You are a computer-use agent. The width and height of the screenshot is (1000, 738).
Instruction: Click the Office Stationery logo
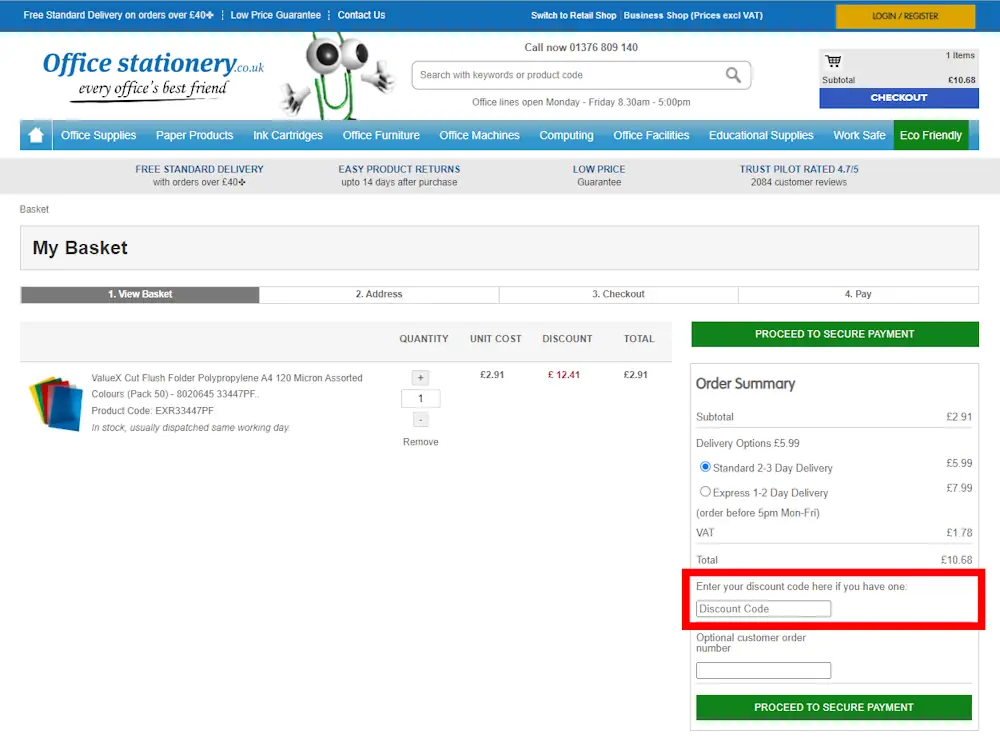click(x=153, y=75)
